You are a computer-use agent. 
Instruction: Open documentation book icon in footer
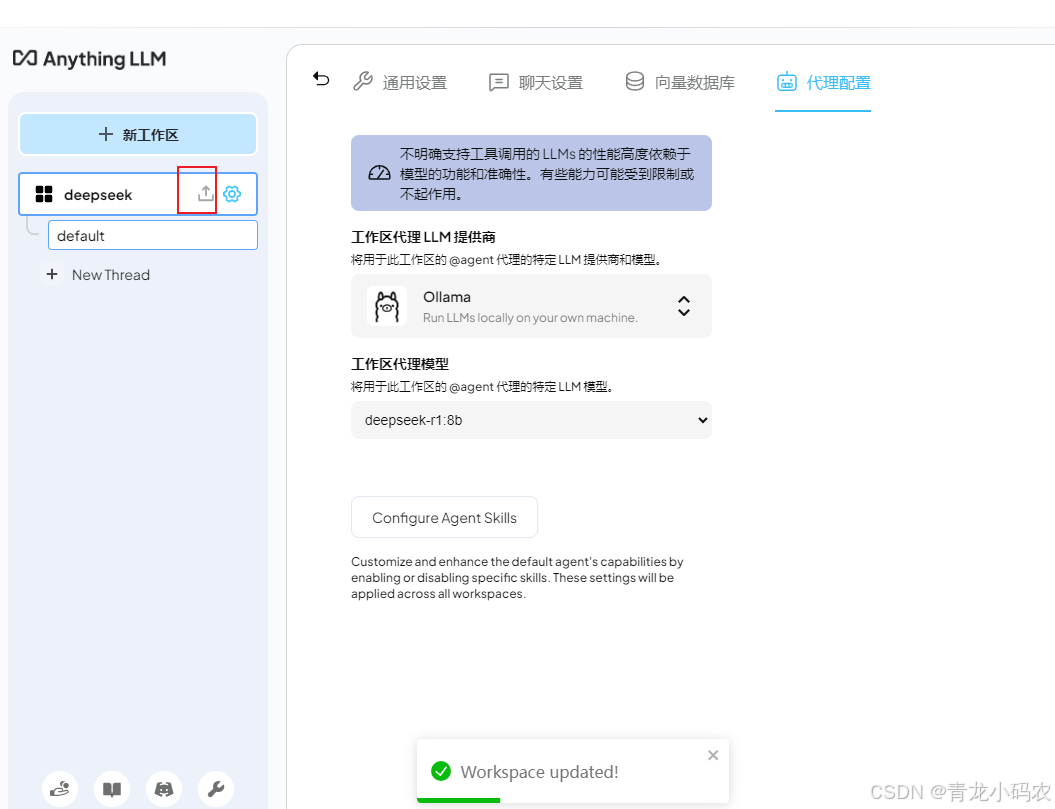point(112,788)
